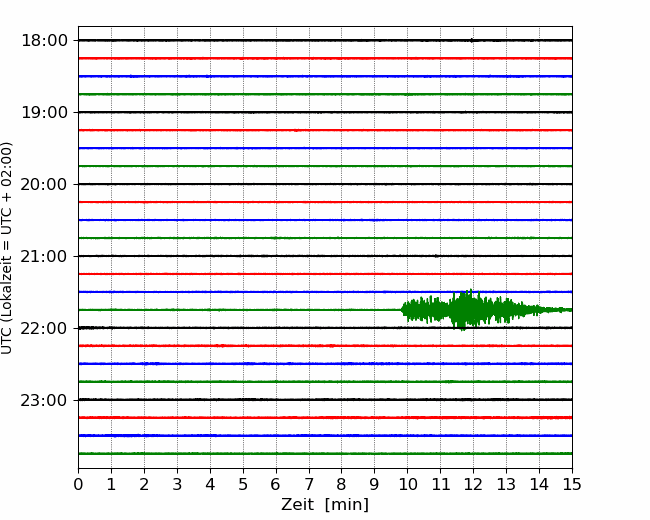Screen dimensions: 650x520
Task: Click the 18:00 time label
Action: [x=44, y=41]
